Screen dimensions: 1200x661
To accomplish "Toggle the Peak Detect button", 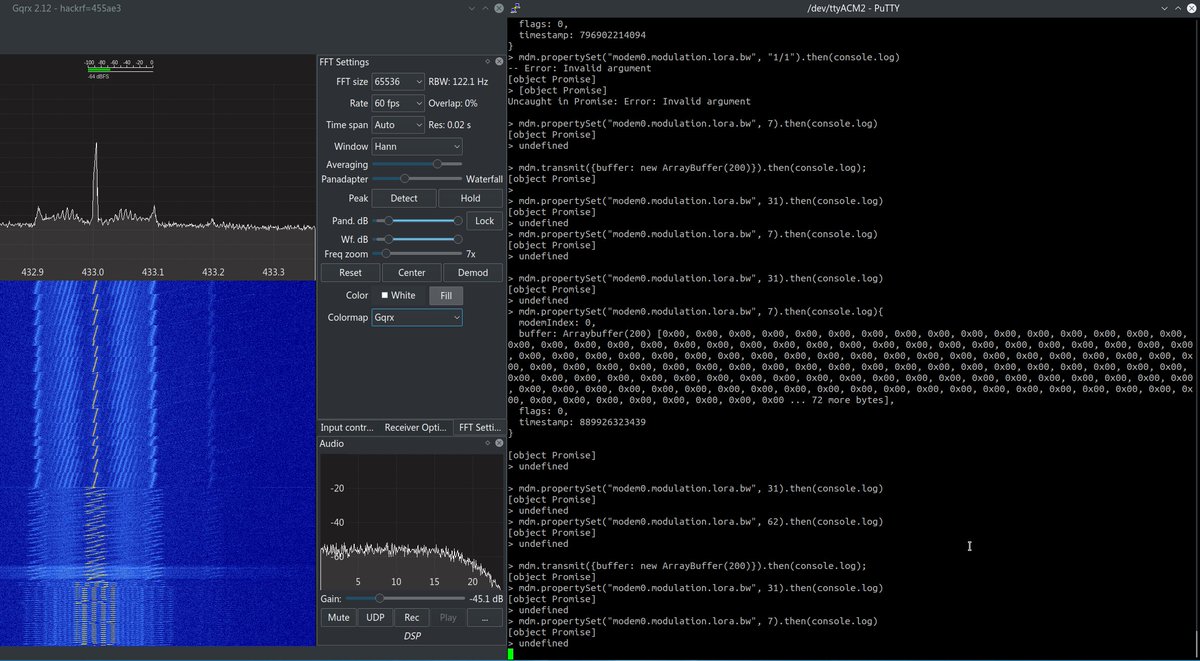I will coord(404,198).
